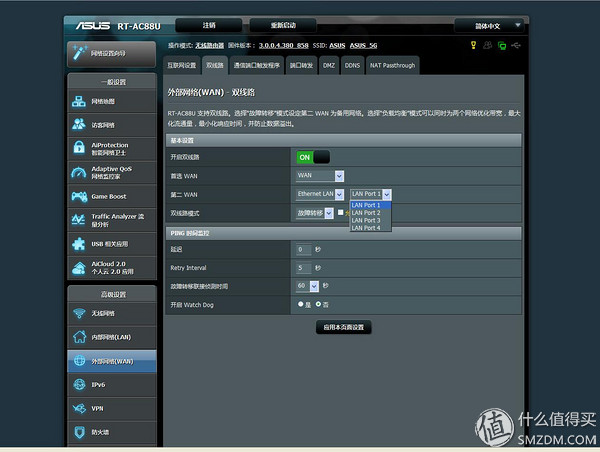Image resolution: width=600 pixels, height=452 pixels.
Task: Open Game Boost gamepad icon
Action: pyautogui.click(x=79, y=196)
